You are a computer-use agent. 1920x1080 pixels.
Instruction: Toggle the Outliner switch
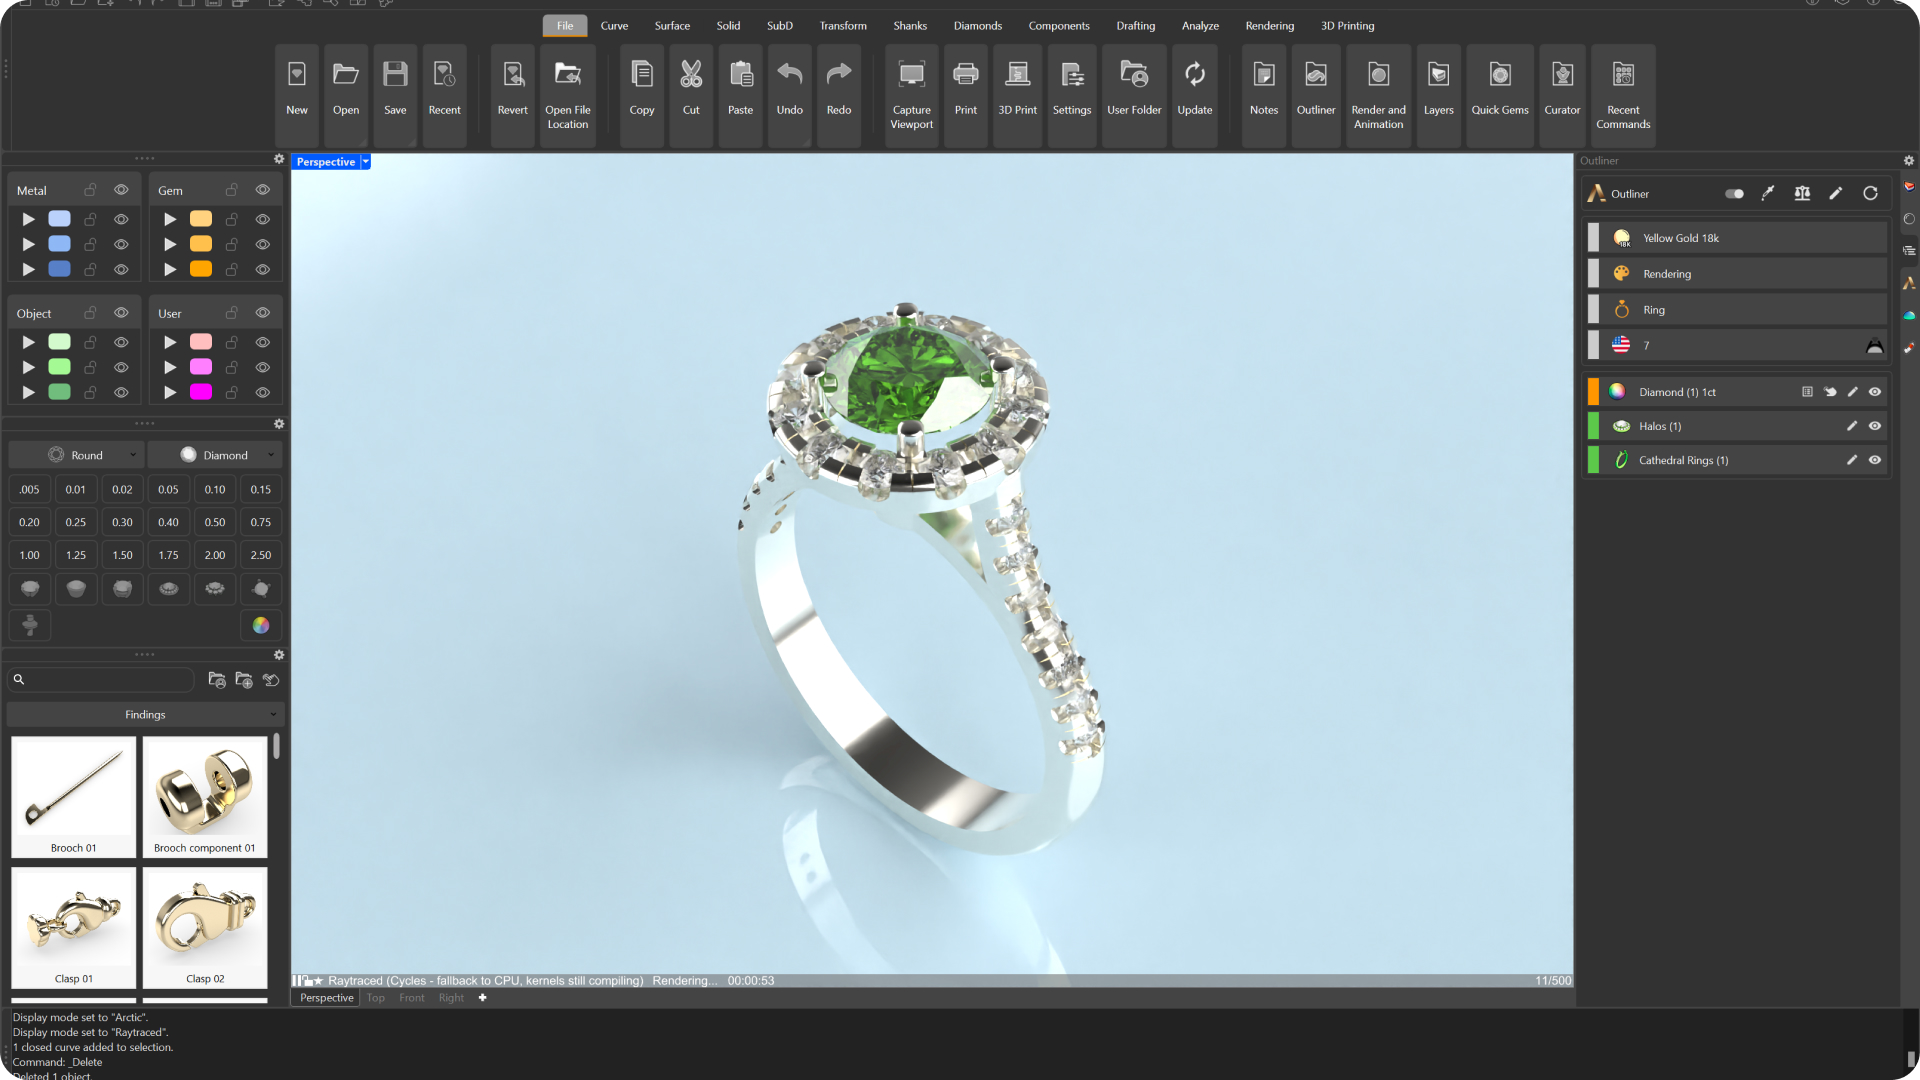pyautogui.click(x=1735, y=194)
